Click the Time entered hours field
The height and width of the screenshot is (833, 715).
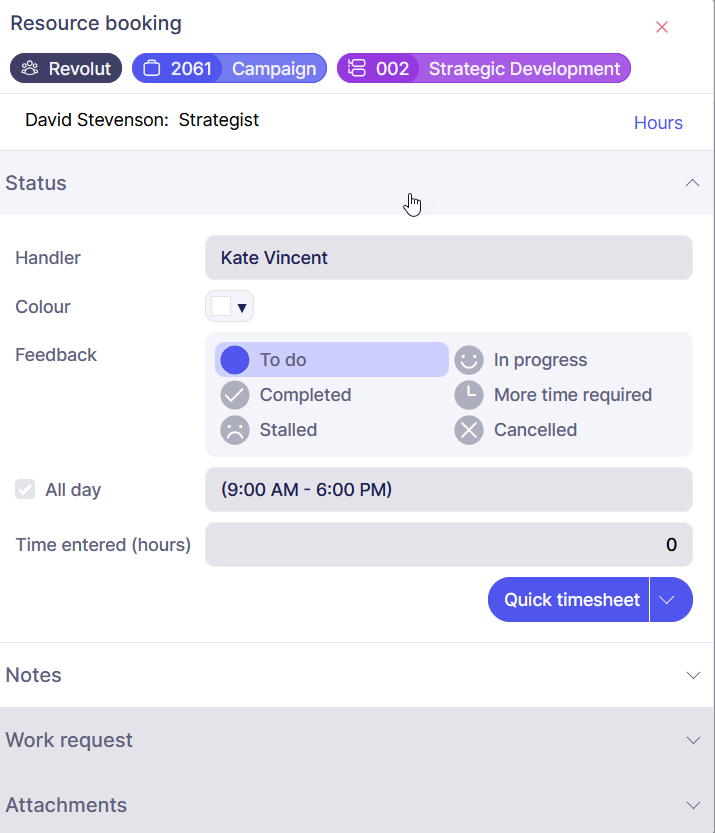[448, 545]
